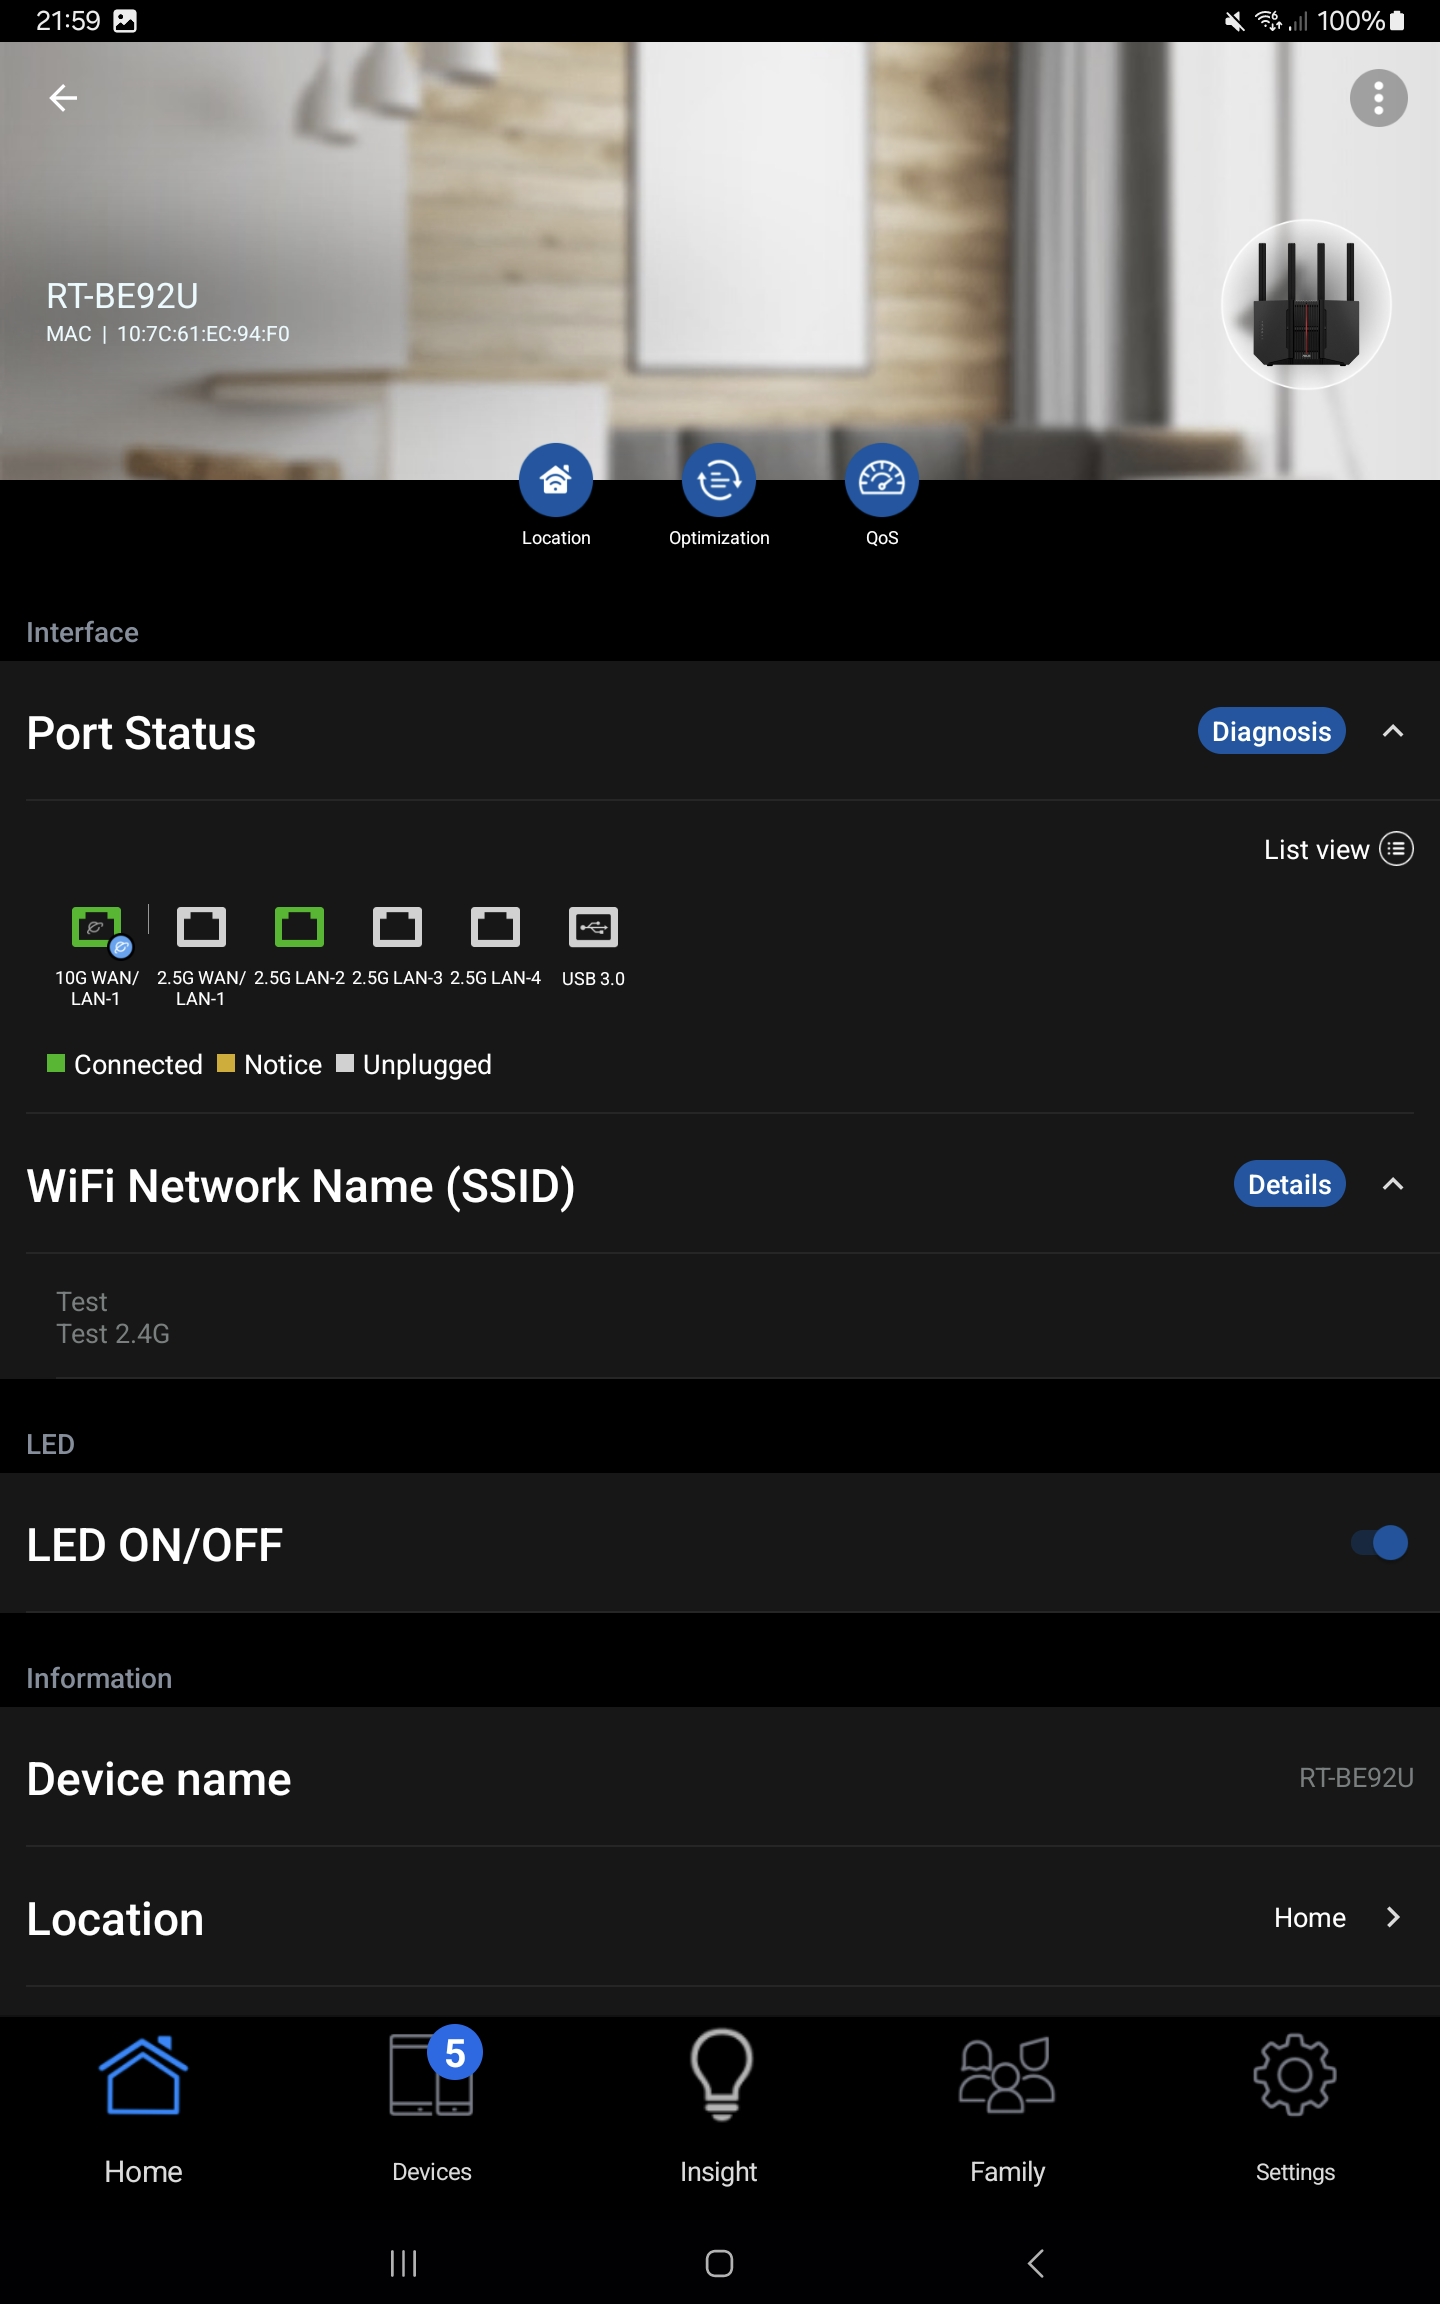Switch to the Devices tab

pos(432,2100)
